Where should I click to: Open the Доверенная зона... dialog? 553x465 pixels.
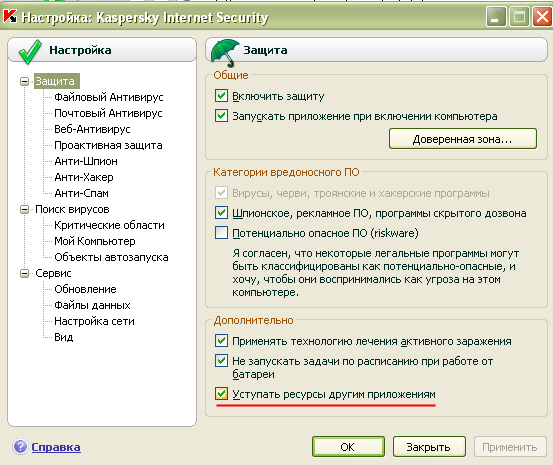click(463, 139)
